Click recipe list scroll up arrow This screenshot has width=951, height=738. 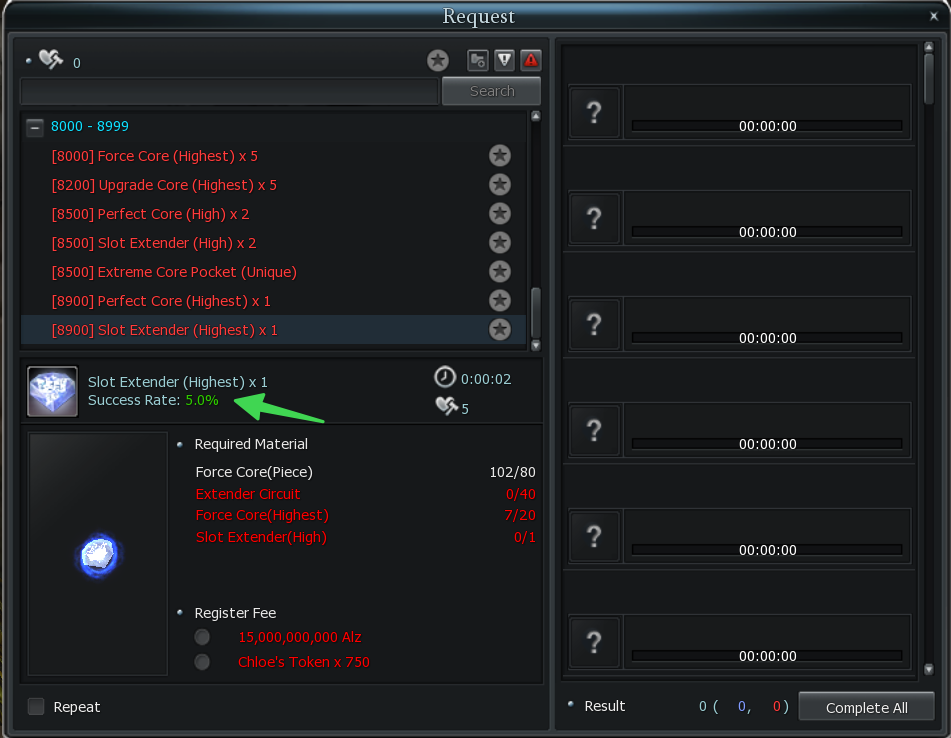coord(536,116)
